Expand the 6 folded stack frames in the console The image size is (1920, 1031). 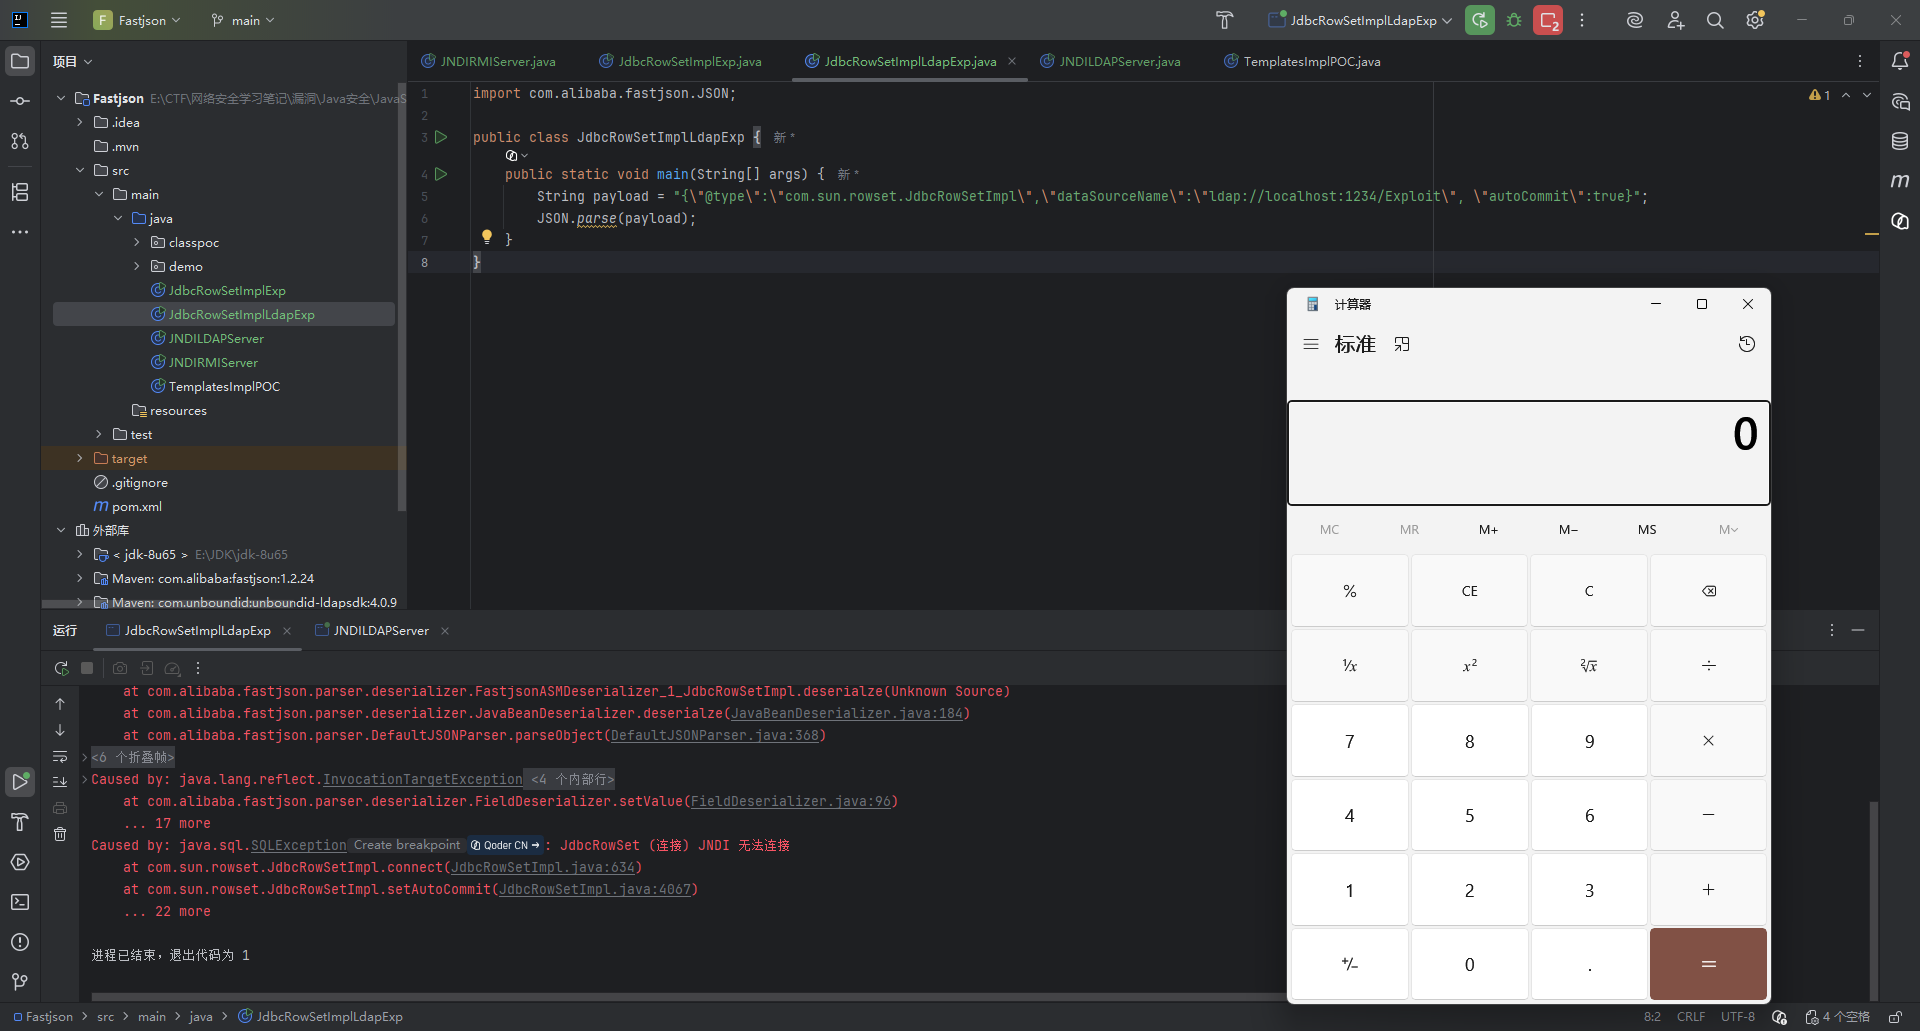[132, 757]
